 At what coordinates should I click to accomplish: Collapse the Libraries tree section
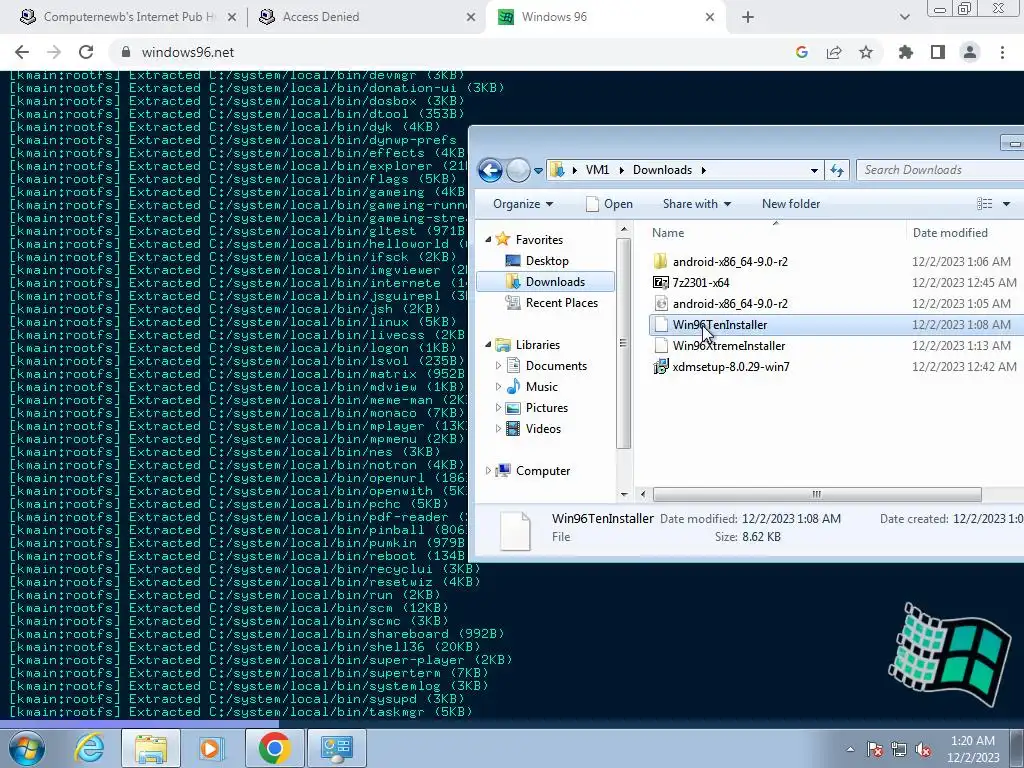click(x=488, y=344)
